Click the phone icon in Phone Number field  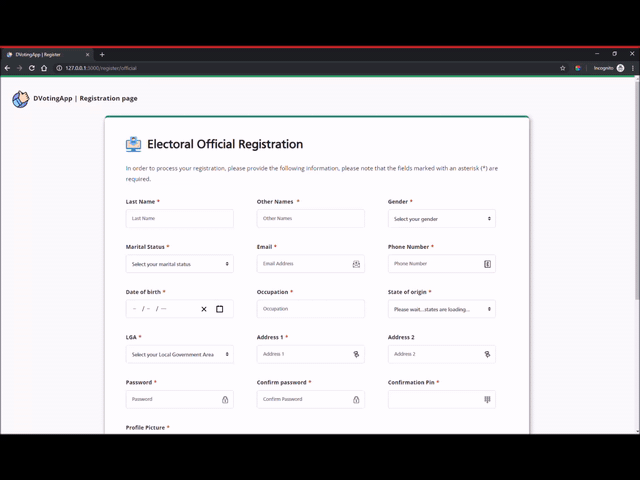487,264
